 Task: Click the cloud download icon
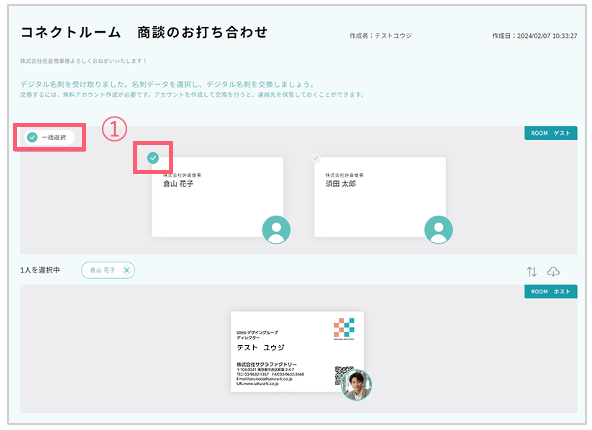553,271
